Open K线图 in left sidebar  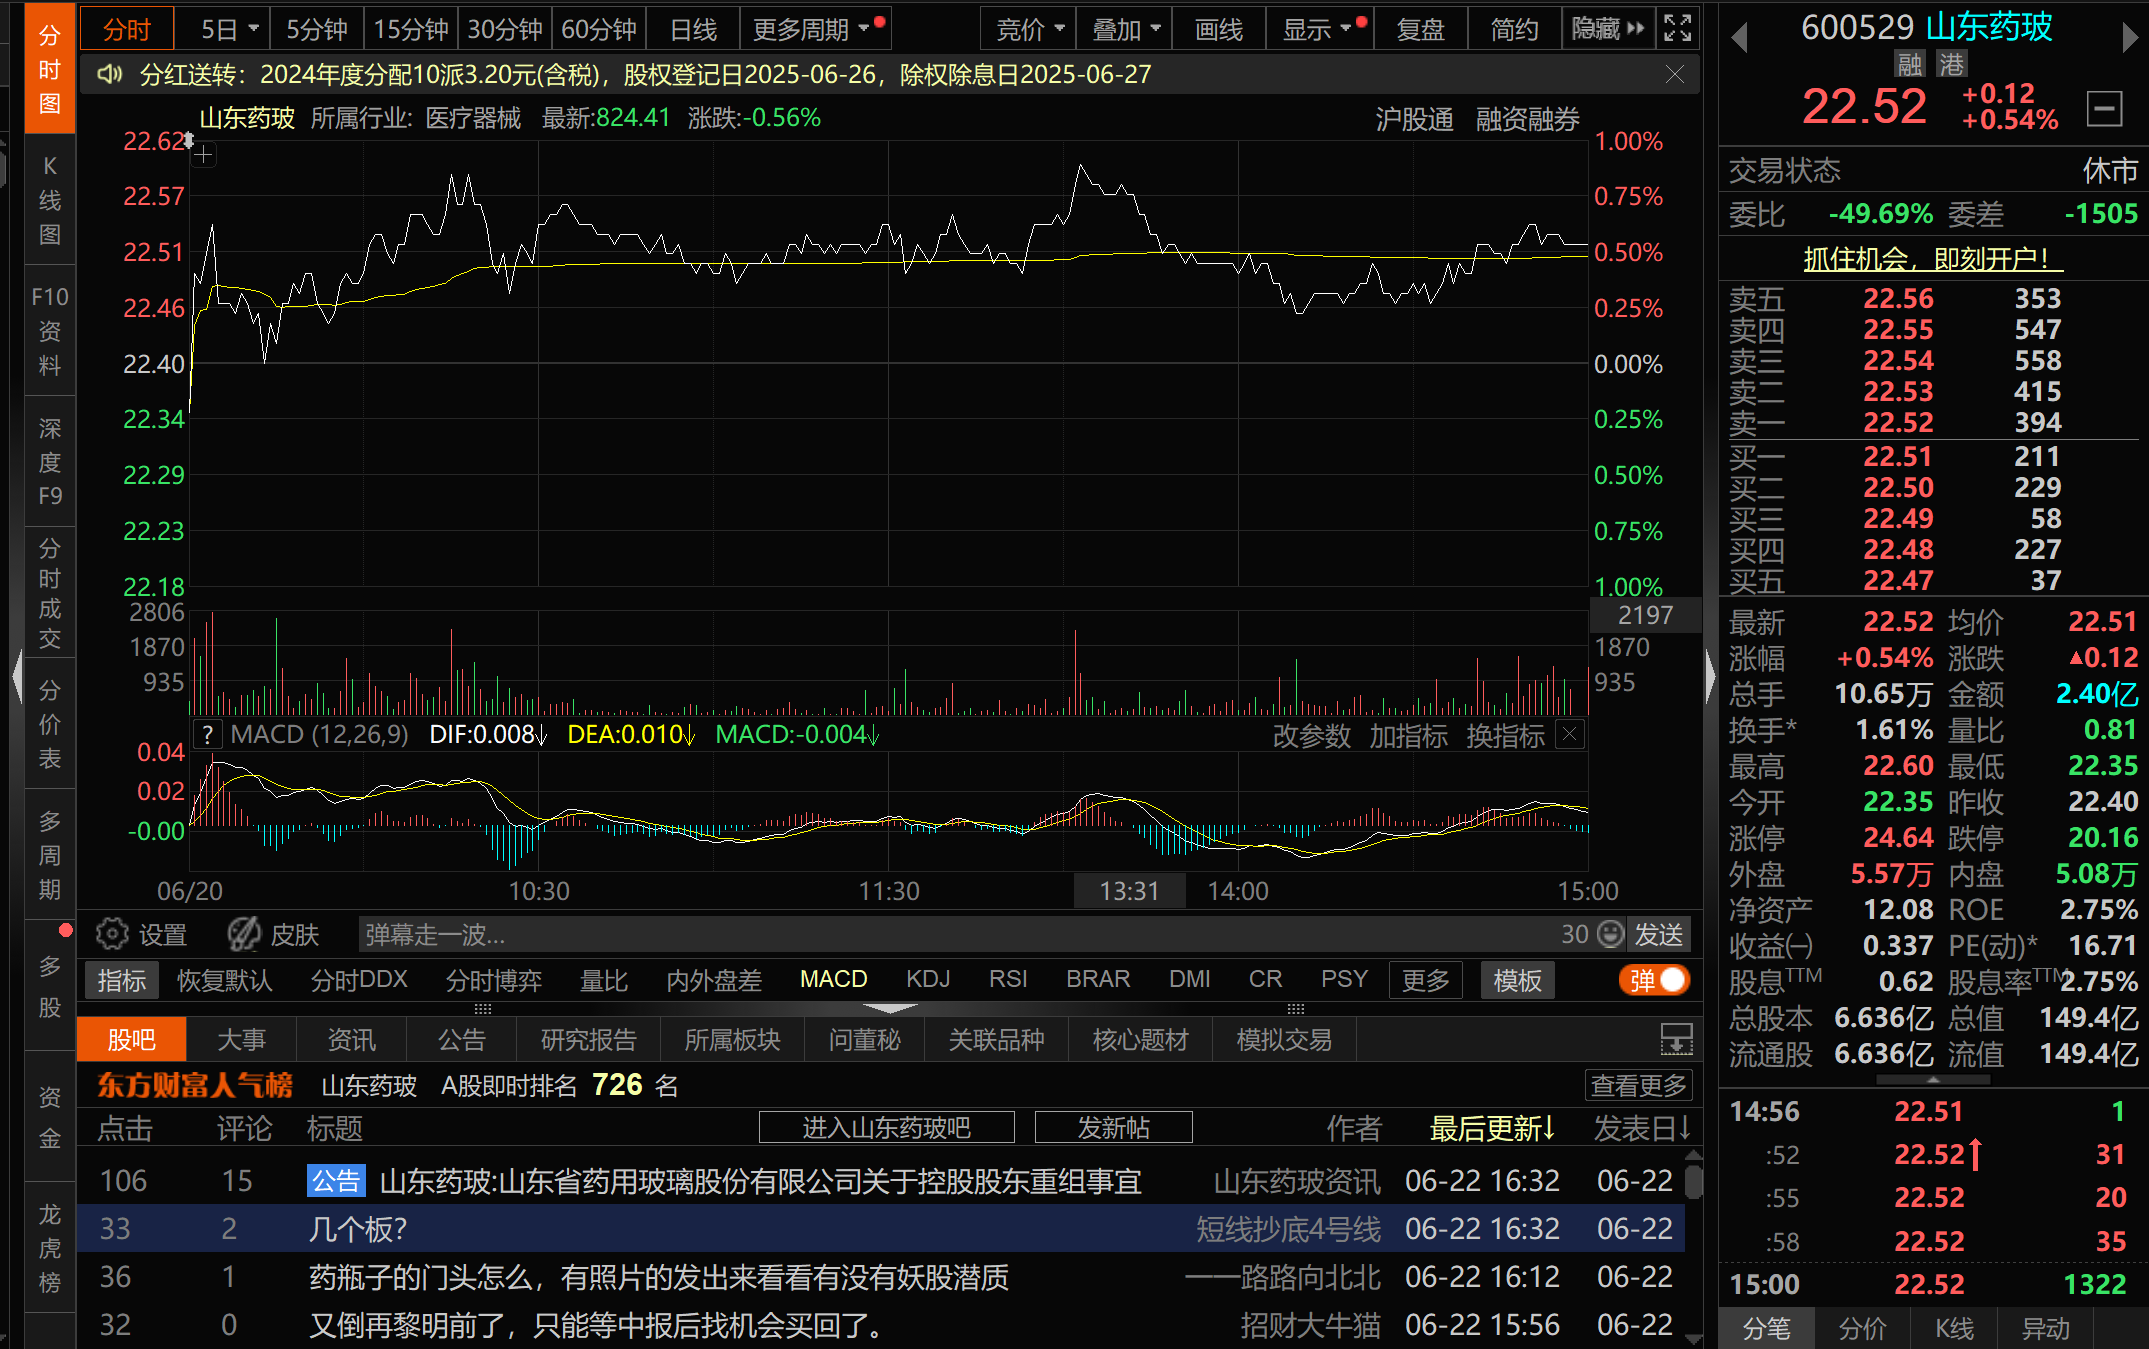coord(50,200)
